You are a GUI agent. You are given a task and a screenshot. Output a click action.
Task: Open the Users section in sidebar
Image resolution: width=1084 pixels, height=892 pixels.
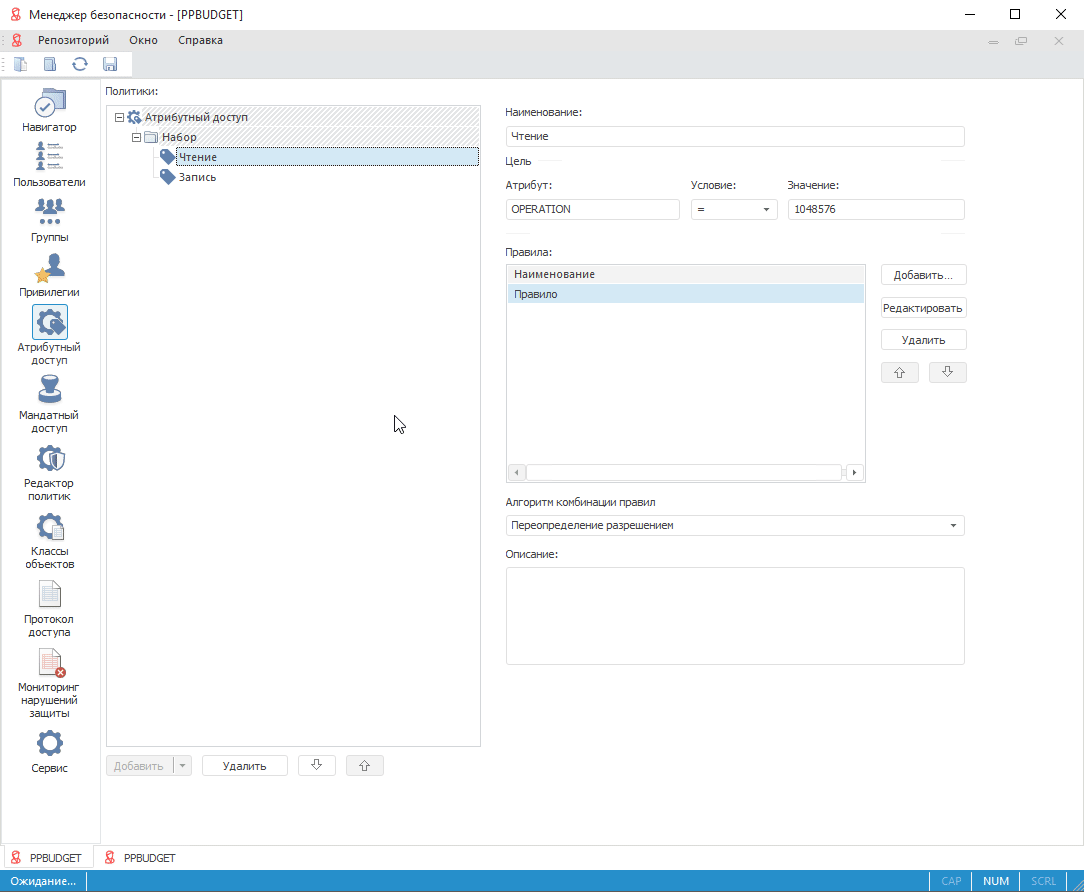pos(50,158)
